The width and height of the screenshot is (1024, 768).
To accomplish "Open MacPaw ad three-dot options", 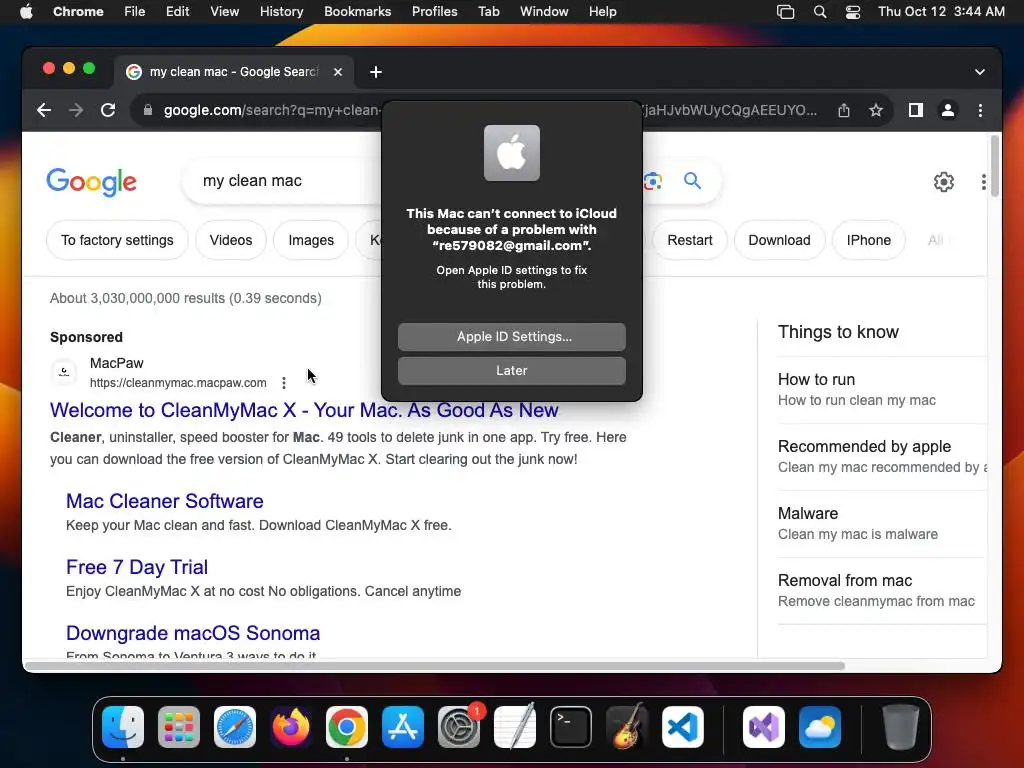I will pos(283,383).
